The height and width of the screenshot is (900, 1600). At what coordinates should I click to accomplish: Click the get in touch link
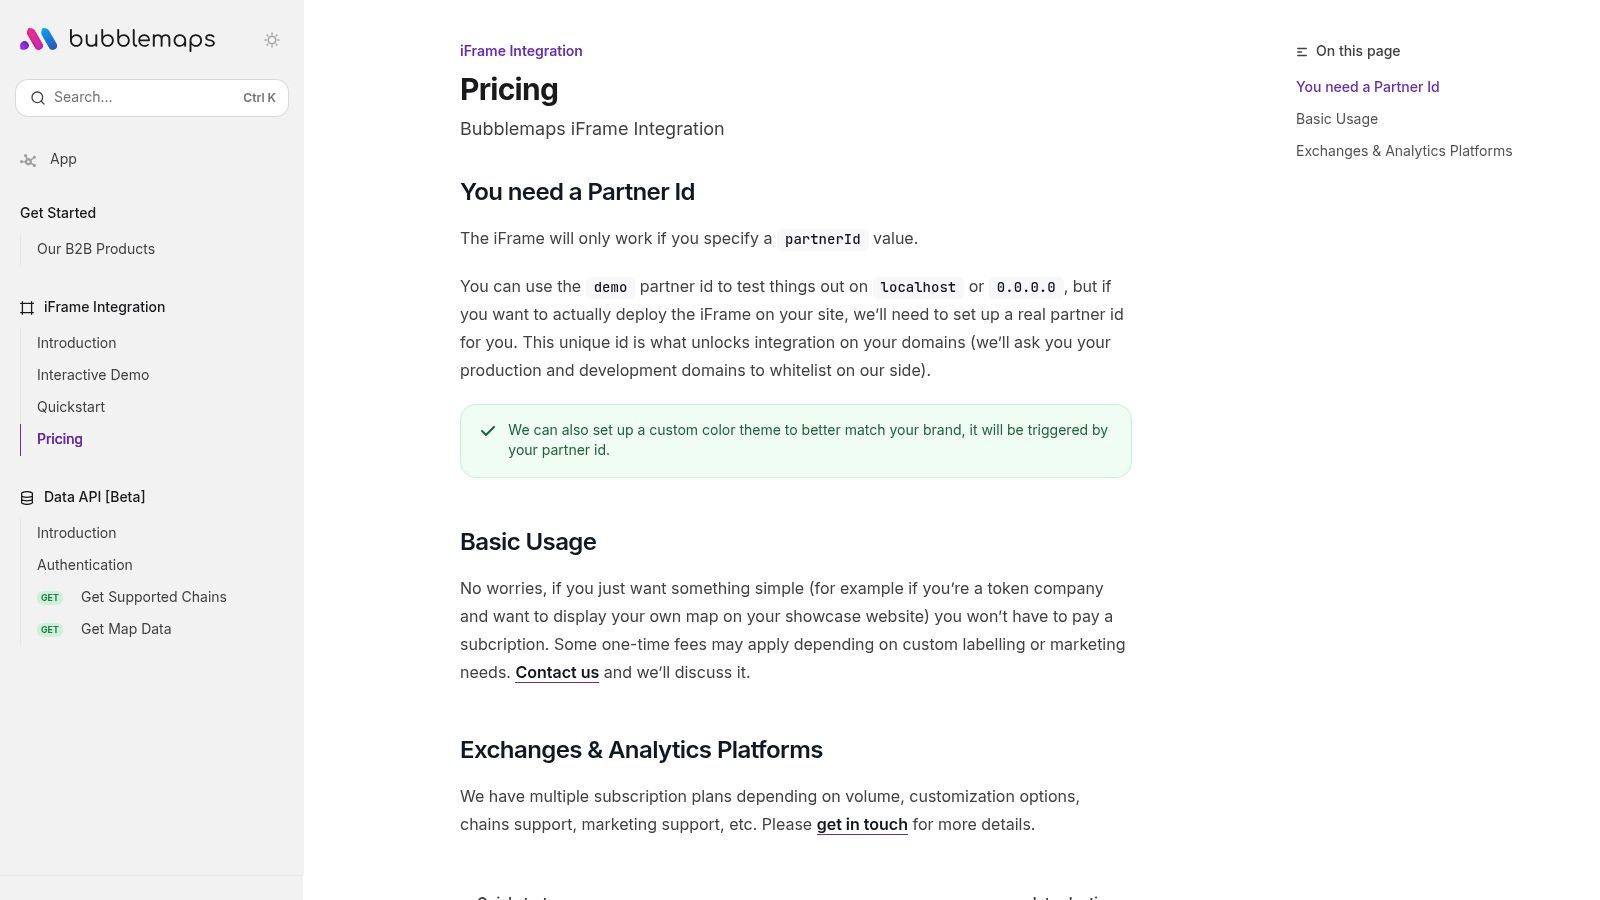coord(861,824)
